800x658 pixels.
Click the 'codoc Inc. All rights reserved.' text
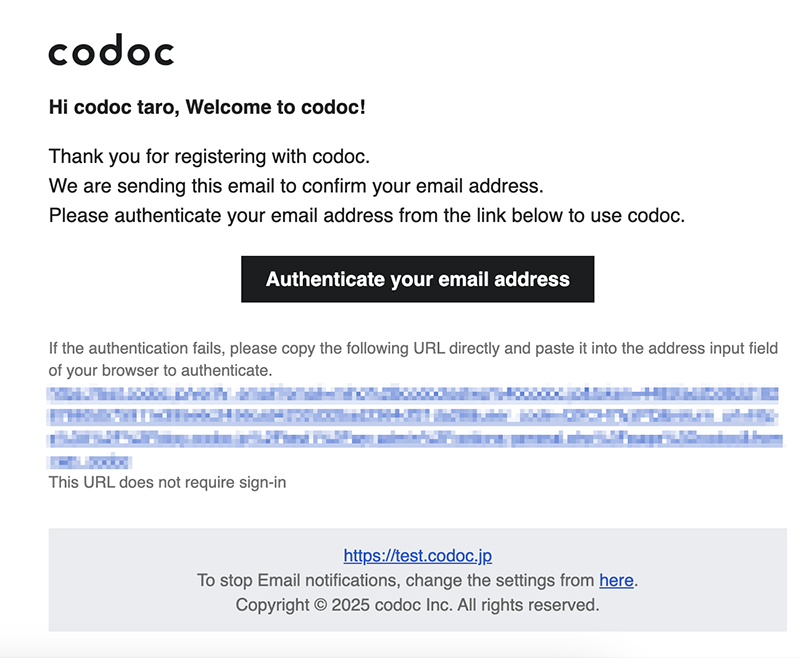(487, 605)
